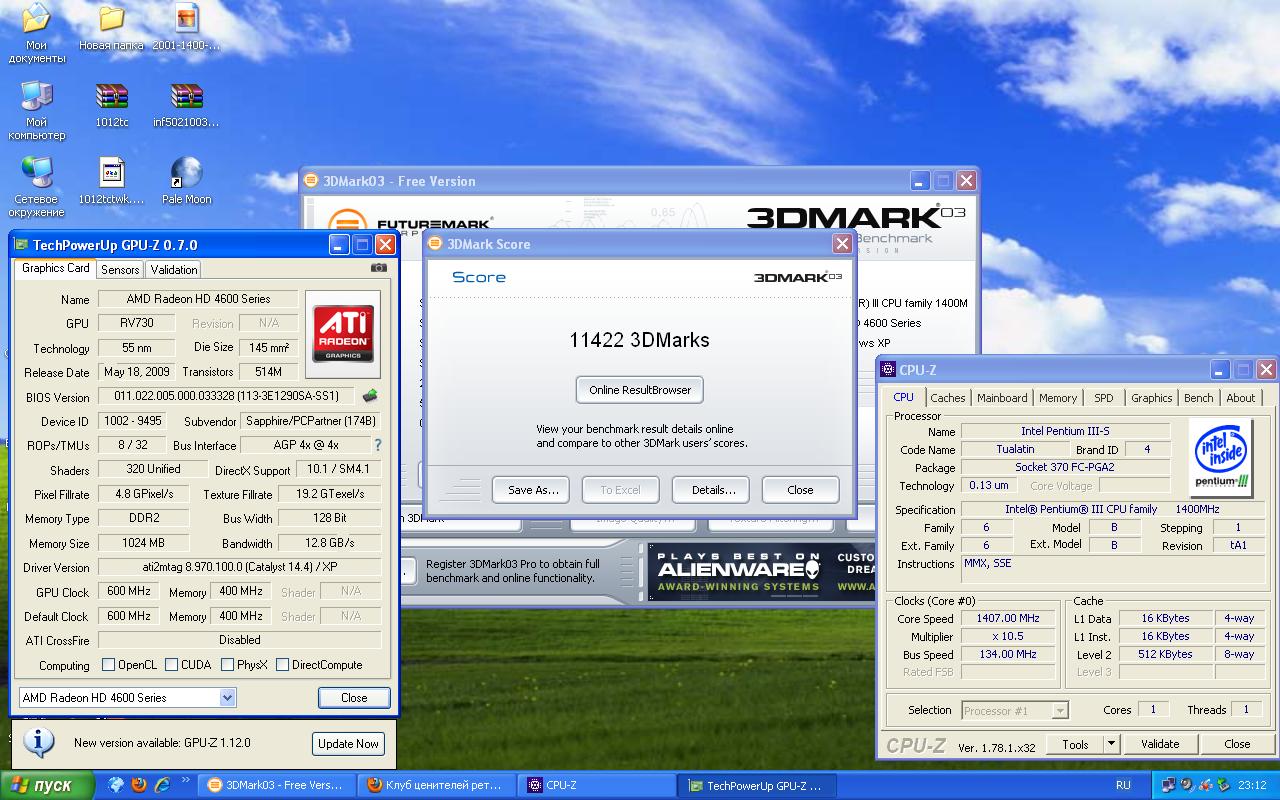Click the RU language indicator in the taskbar
Image resolution: width=1280 pixels, height=800 pixels.
(1123, 785)
